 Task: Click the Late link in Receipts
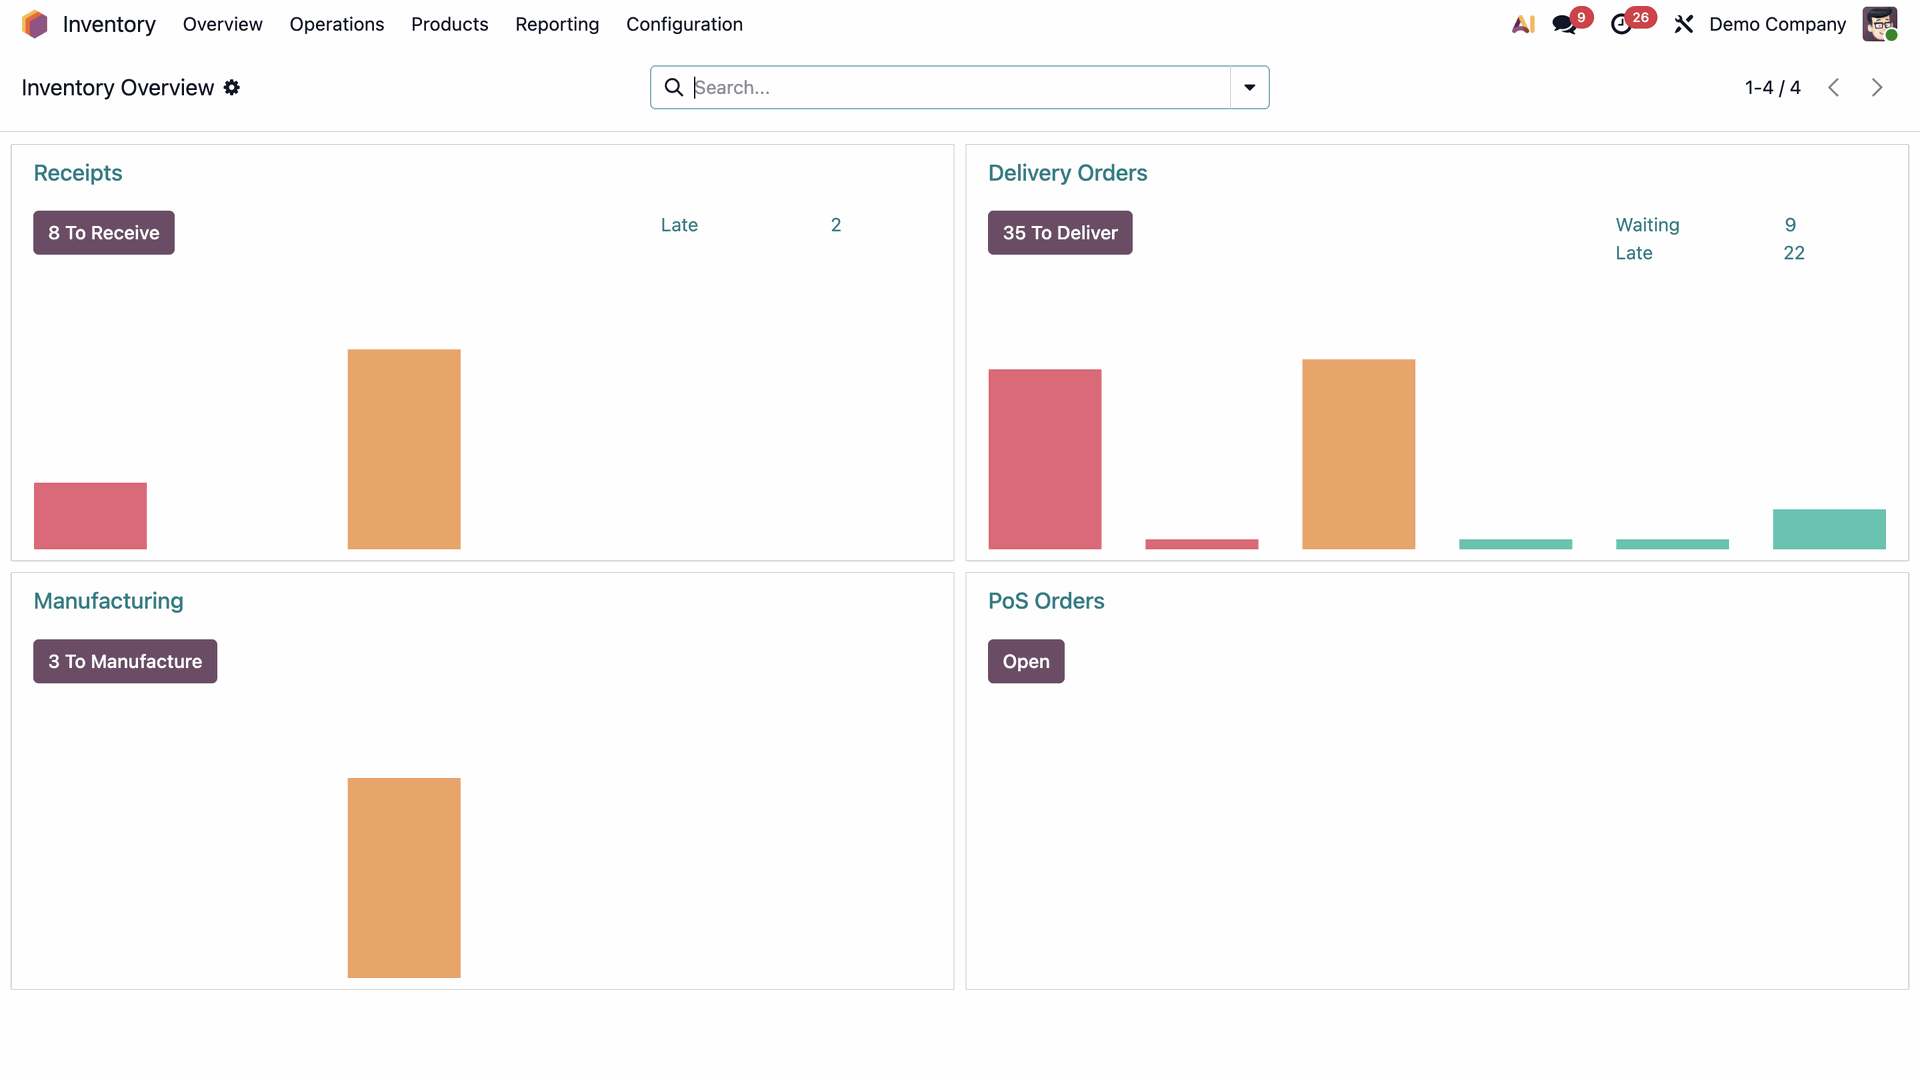tap(679, 225)
